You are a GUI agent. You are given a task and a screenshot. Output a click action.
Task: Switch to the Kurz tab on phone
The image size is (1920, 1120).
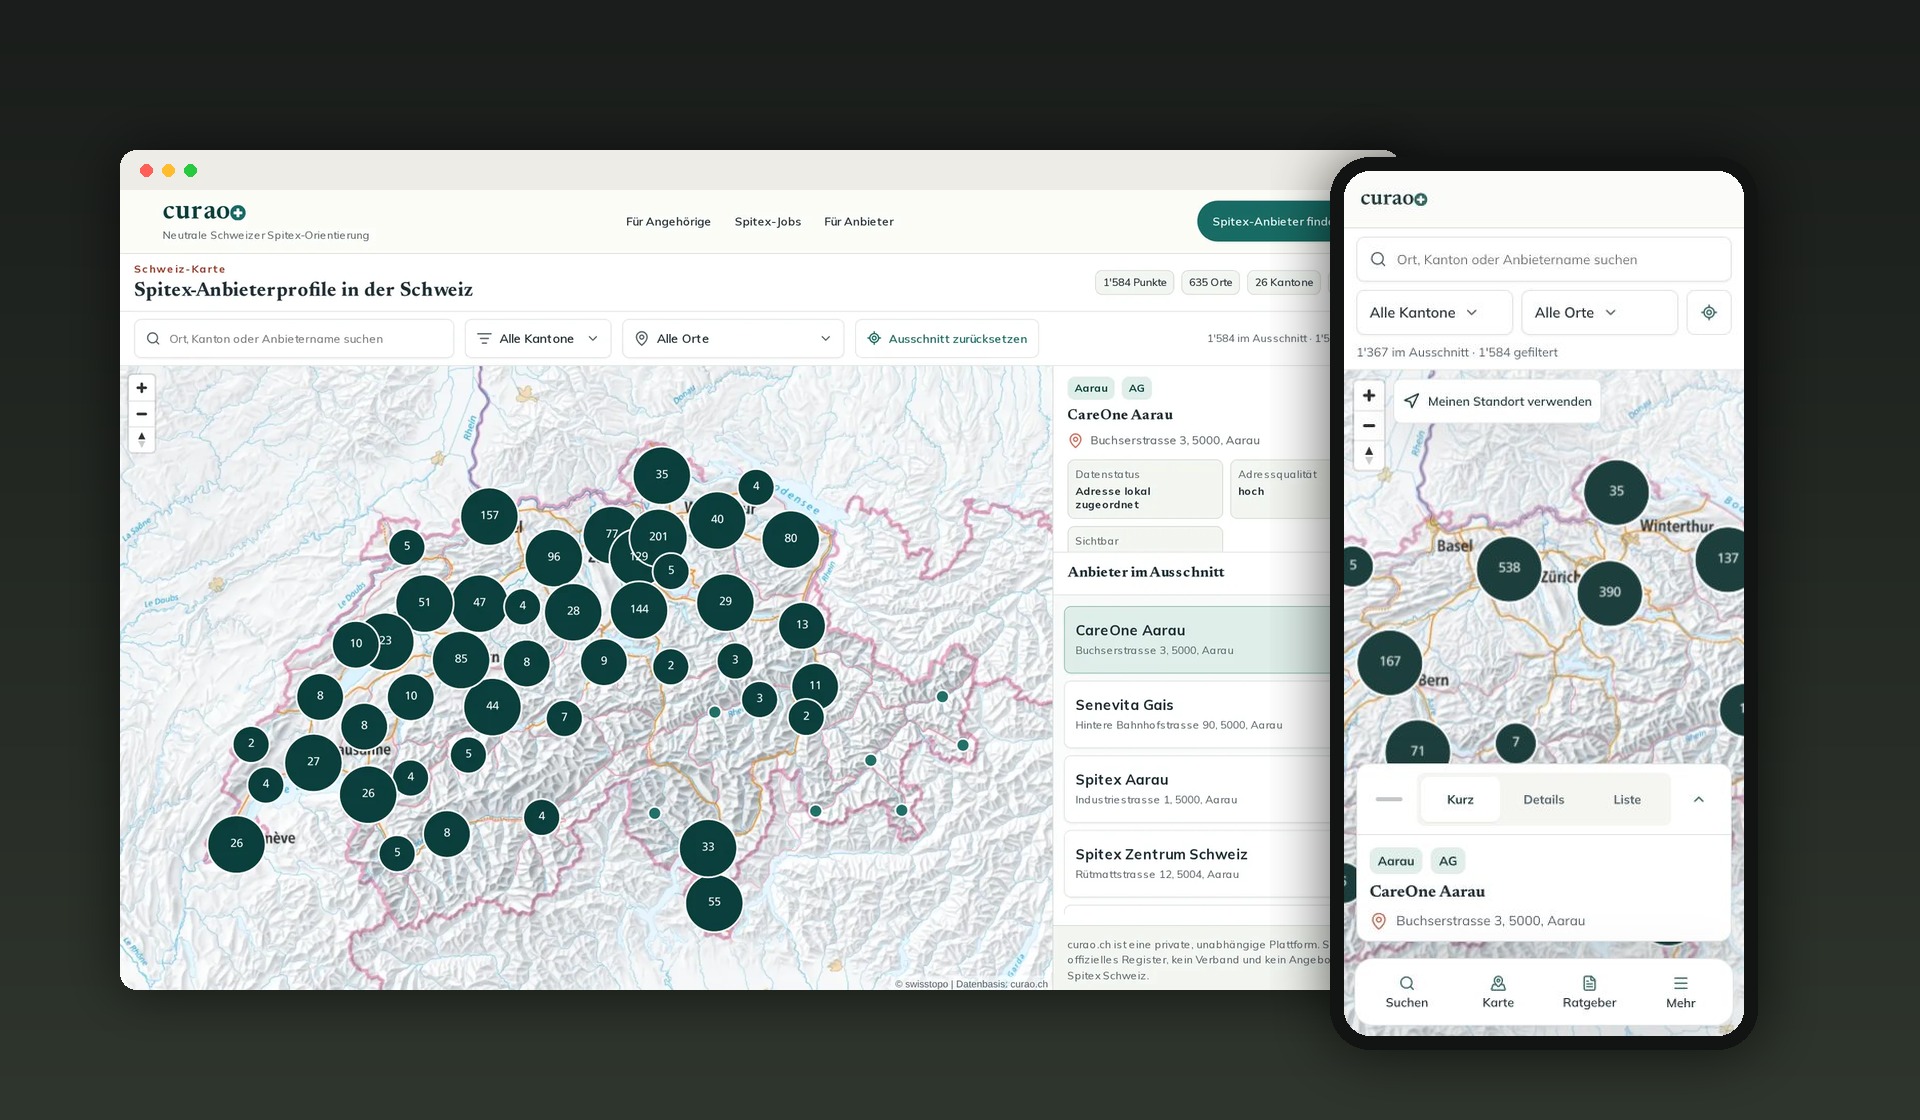click(x=1460, y=800)
